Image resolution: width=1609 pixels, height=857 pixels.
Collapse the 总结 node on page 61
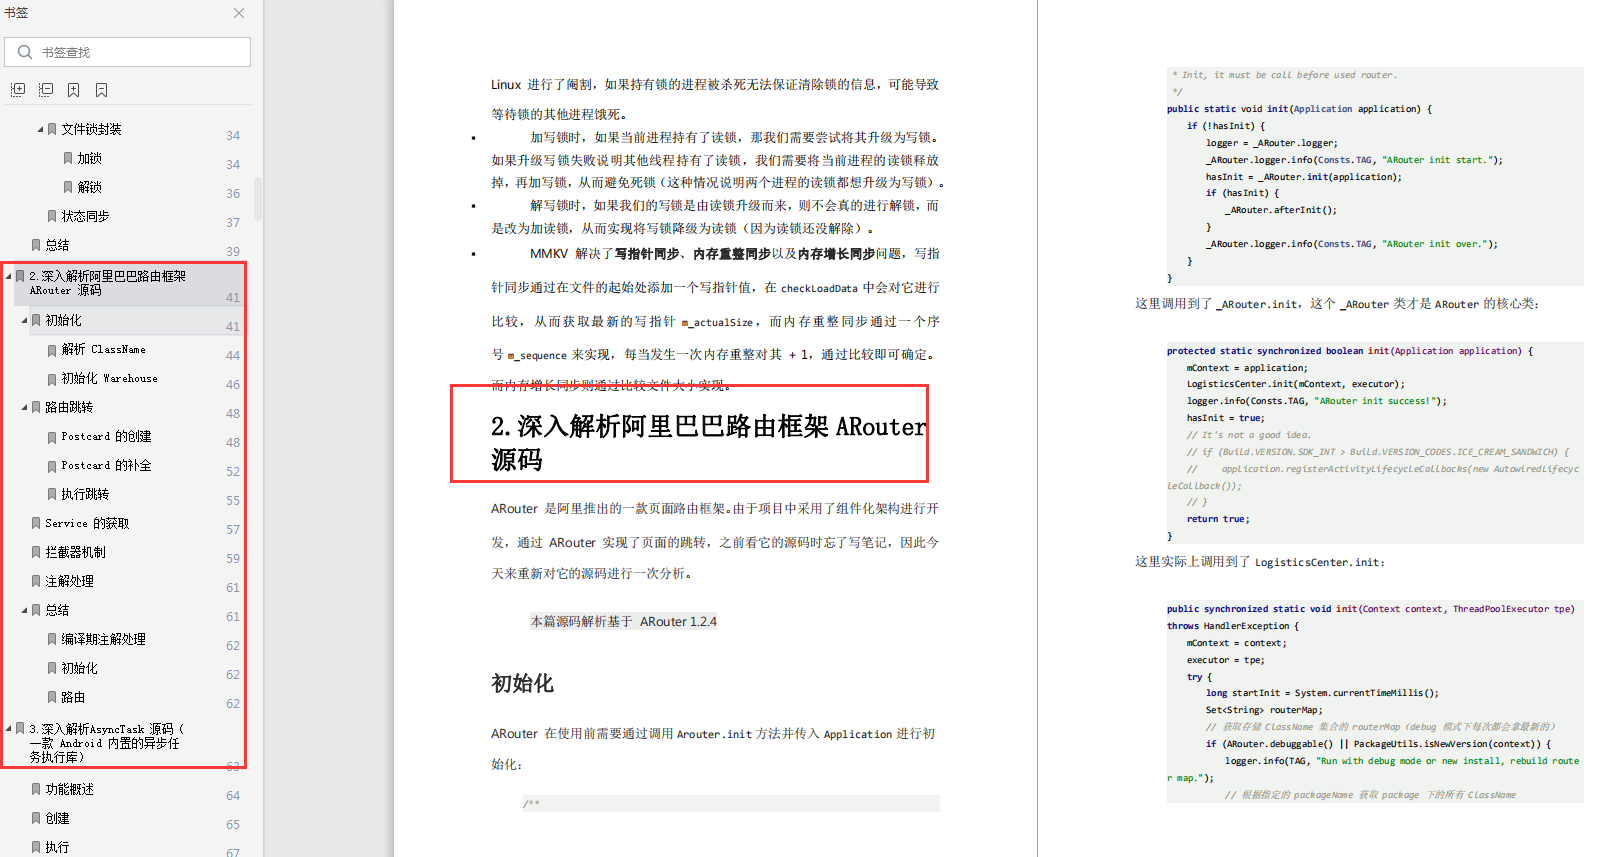(x=25, y=610)
